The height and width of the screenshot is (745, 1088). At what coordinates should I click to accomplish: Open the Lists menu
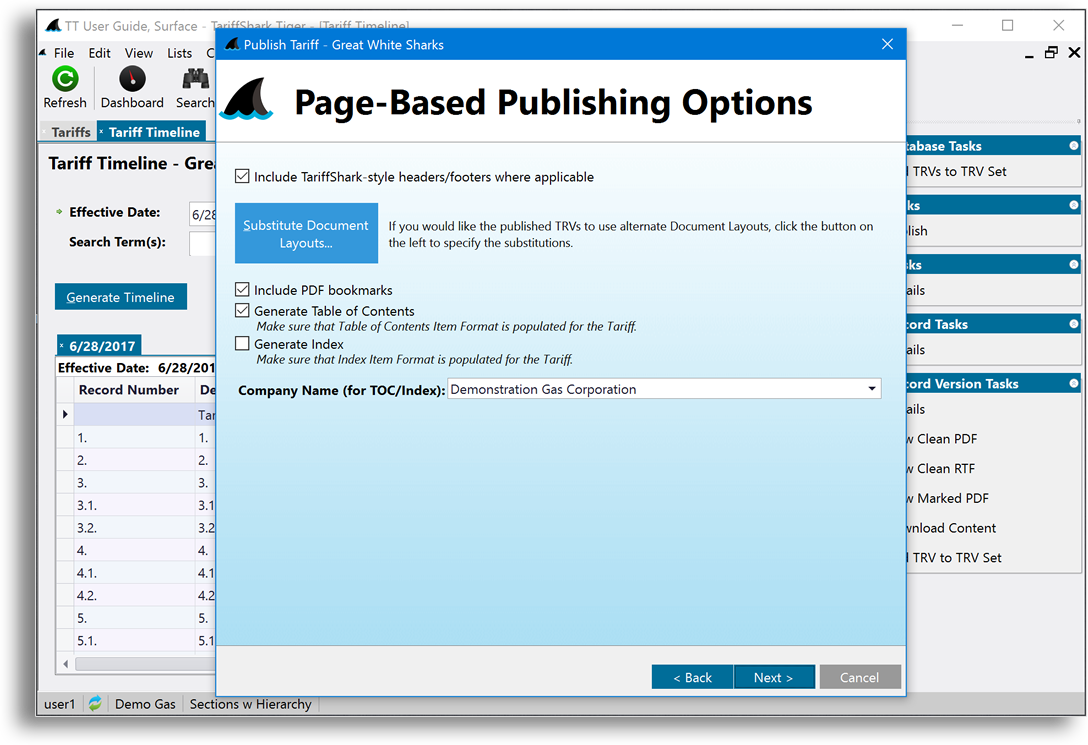(x=180, y=53)
